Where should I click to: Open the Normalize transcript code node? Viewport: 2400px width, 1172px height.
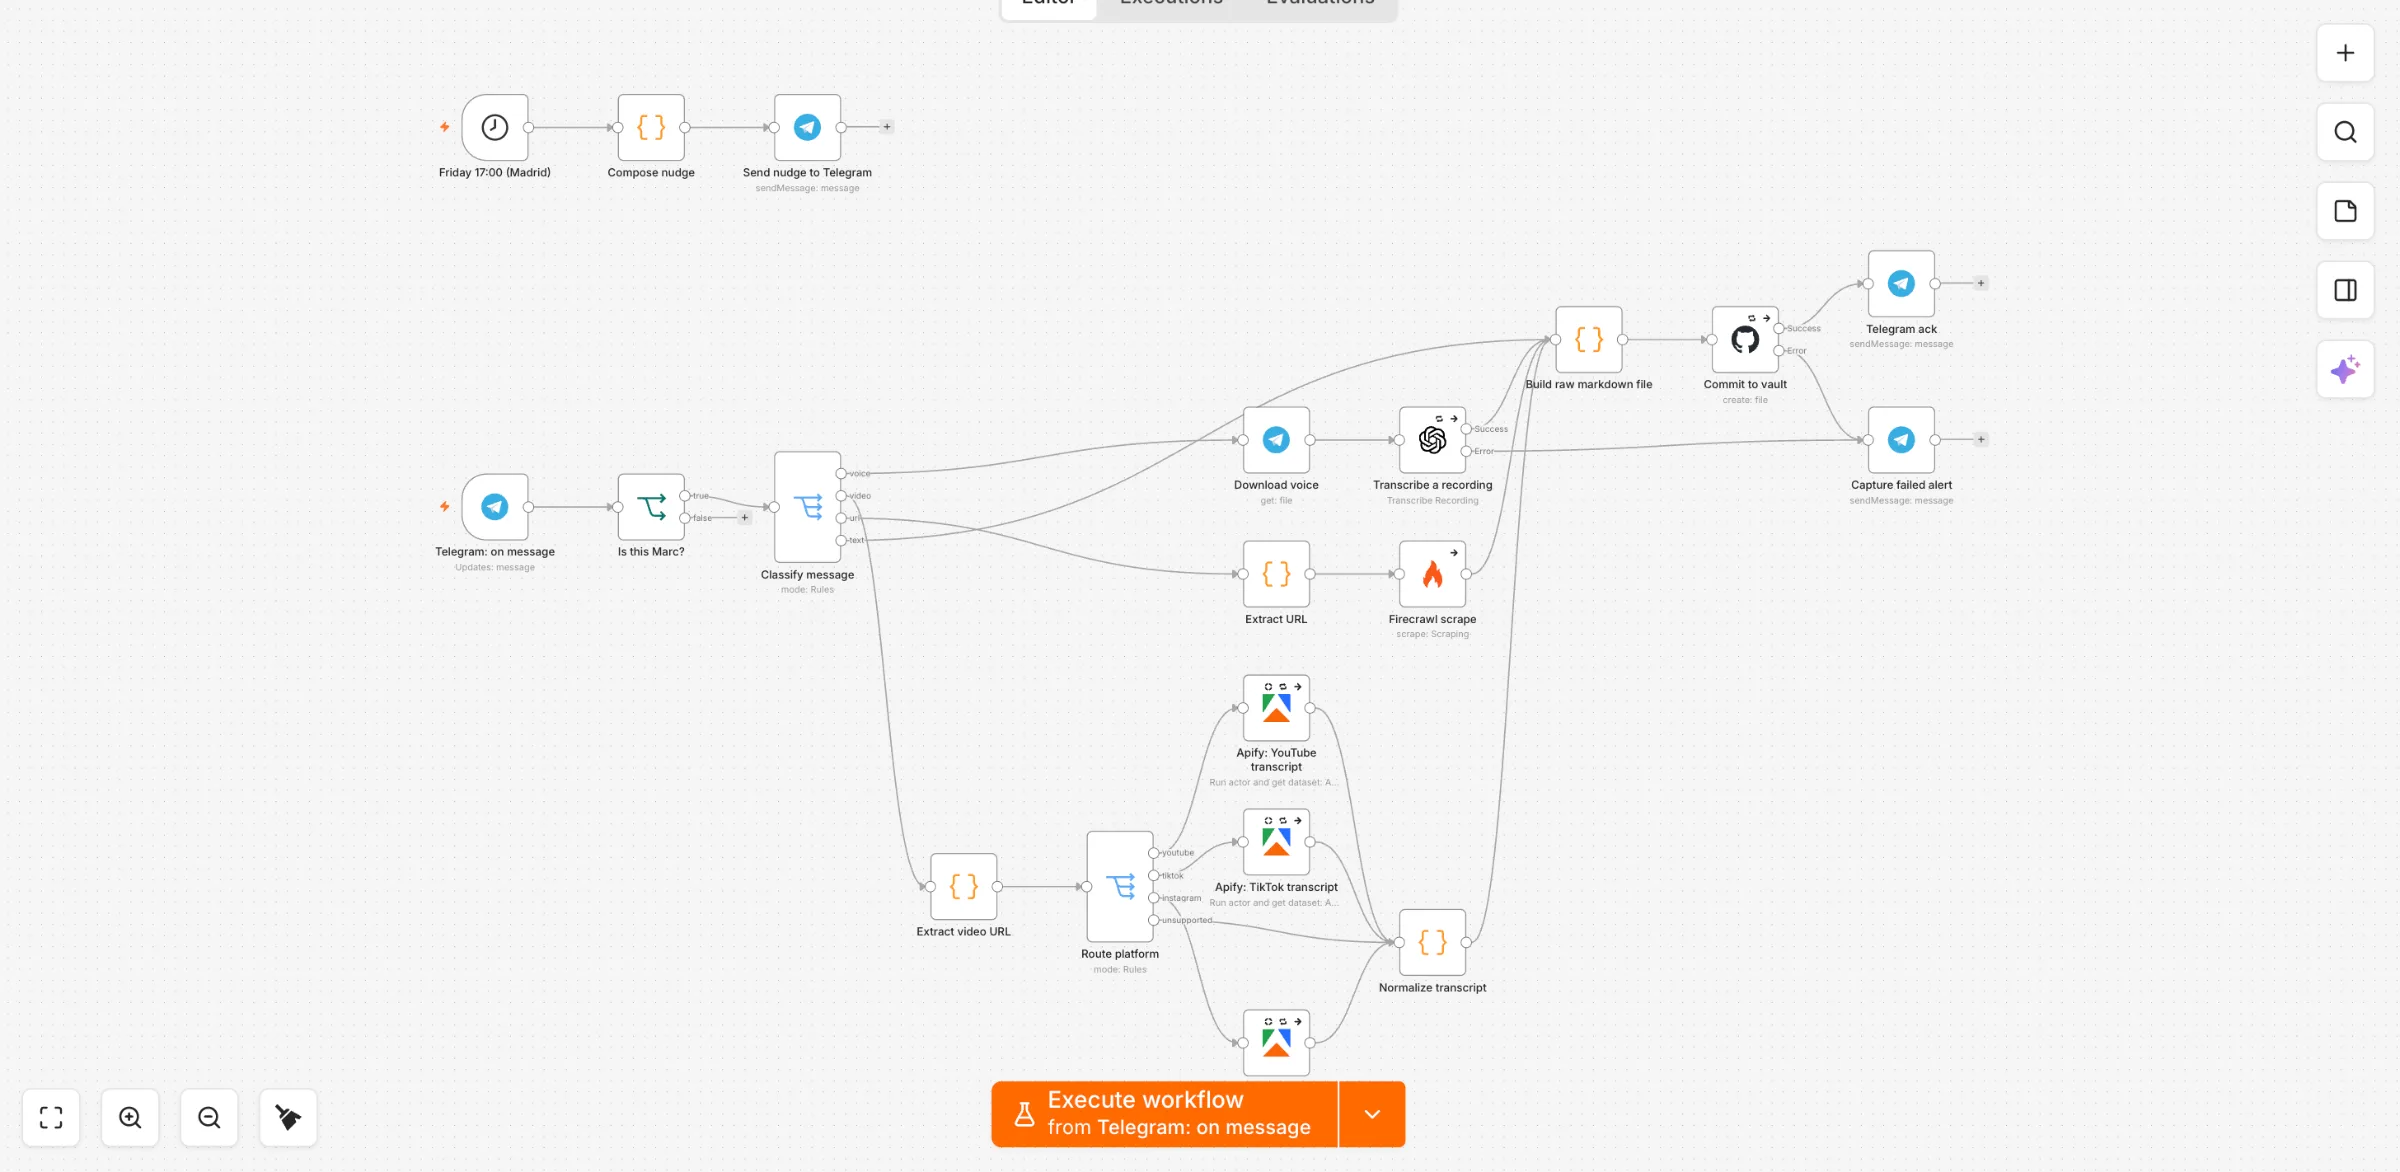(1432, 943)
